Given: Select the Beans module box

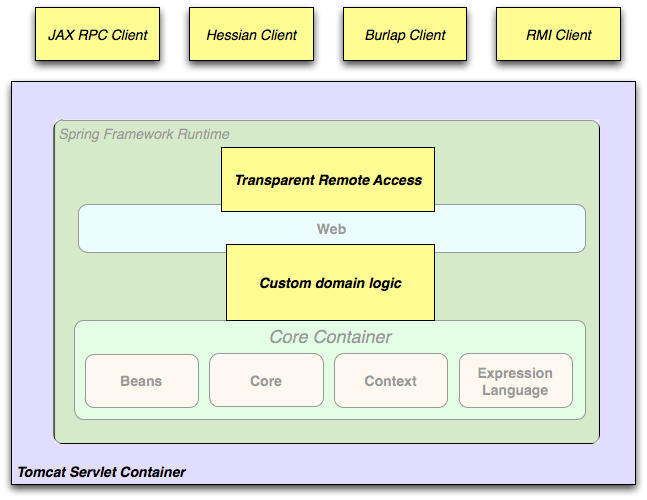Looking at the screenshot, I should [x=142, y=381].
